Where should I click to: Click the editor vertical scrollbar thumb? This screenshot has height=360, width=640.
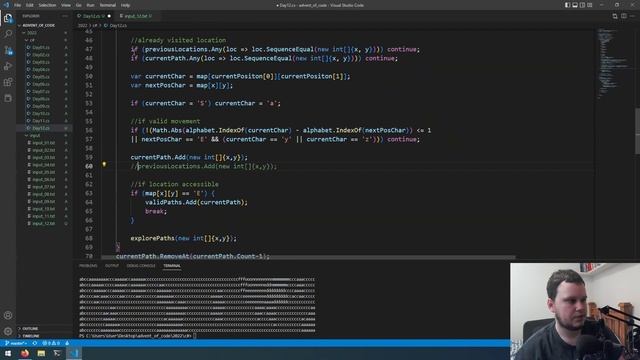(637, 131)
